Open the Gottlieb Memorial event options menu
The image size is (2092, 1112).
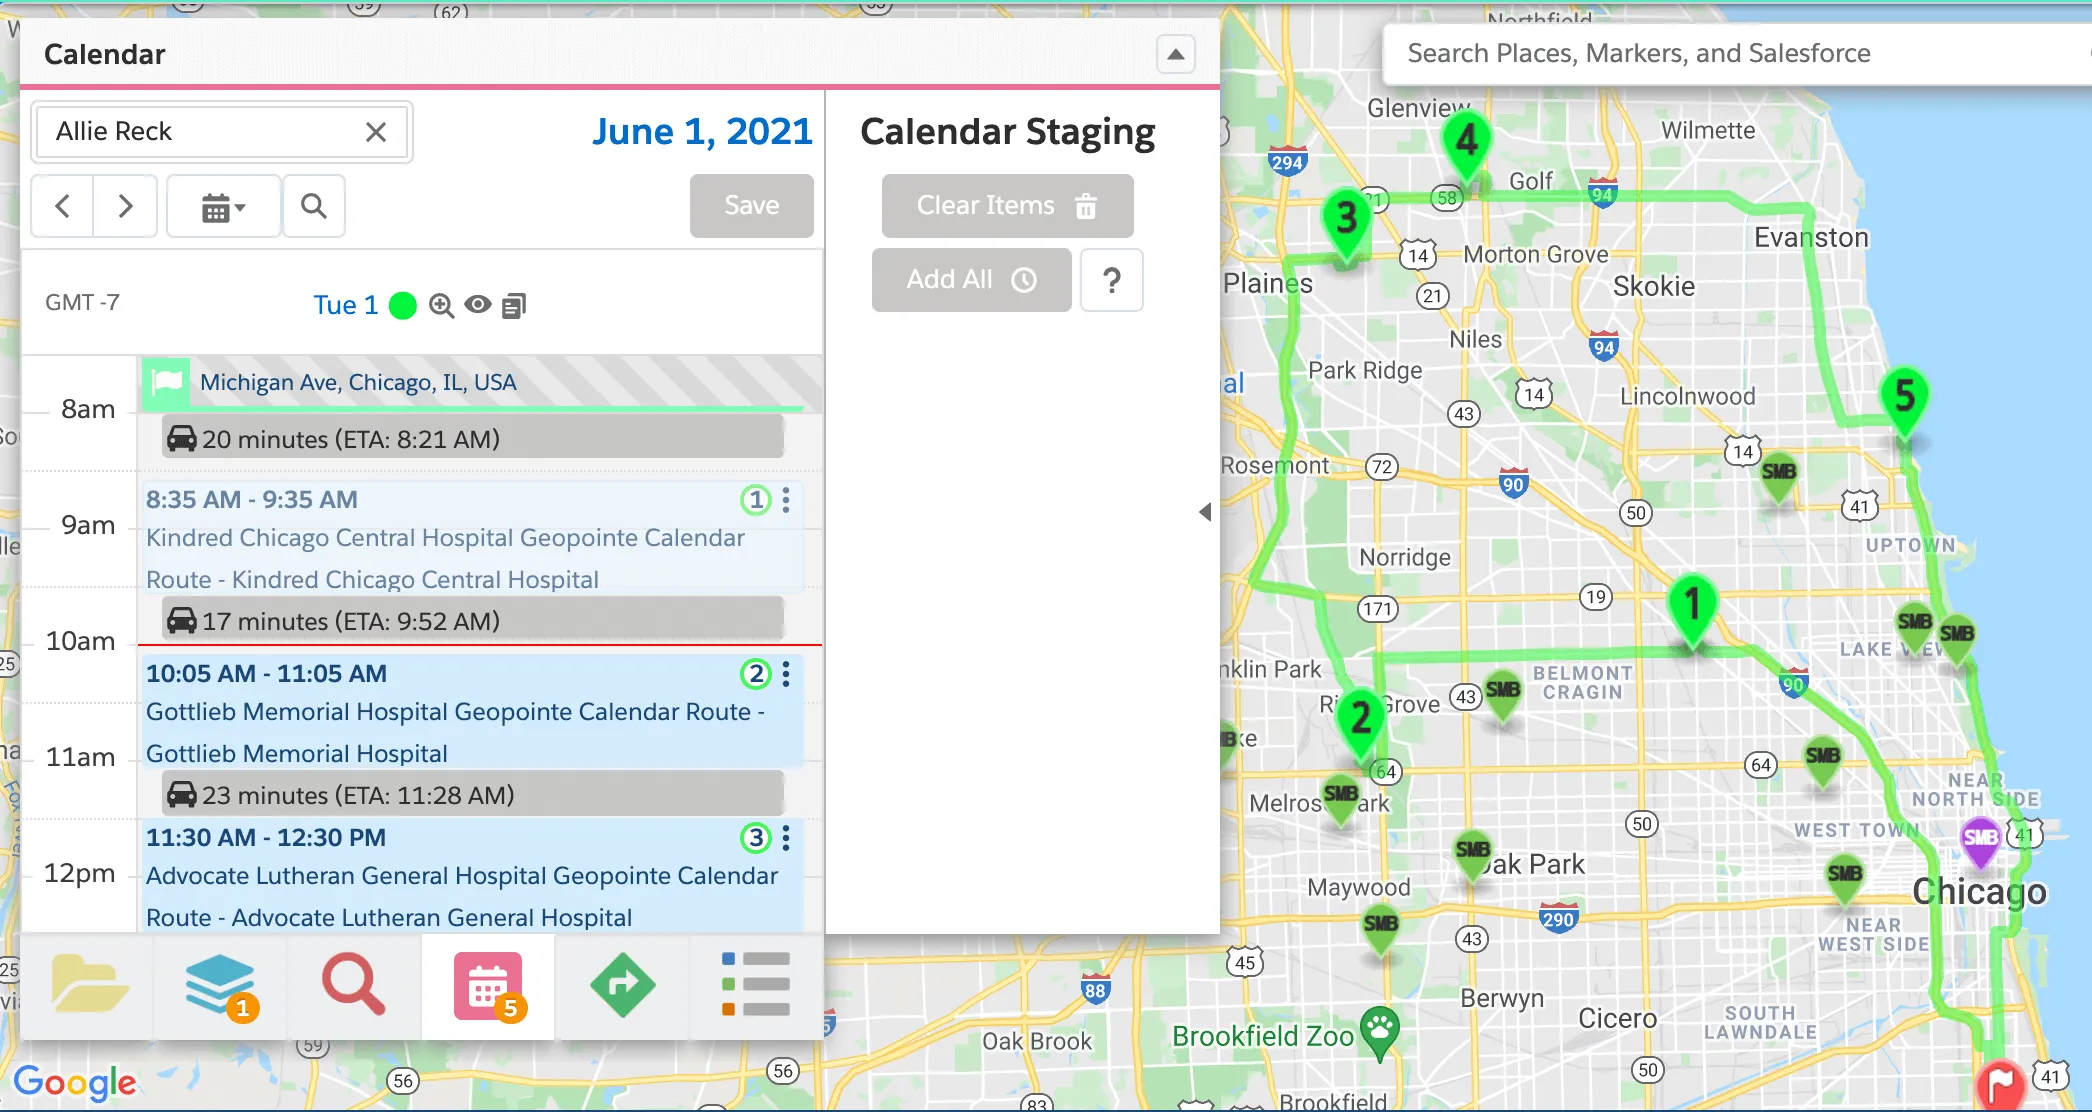coord(786,674)
